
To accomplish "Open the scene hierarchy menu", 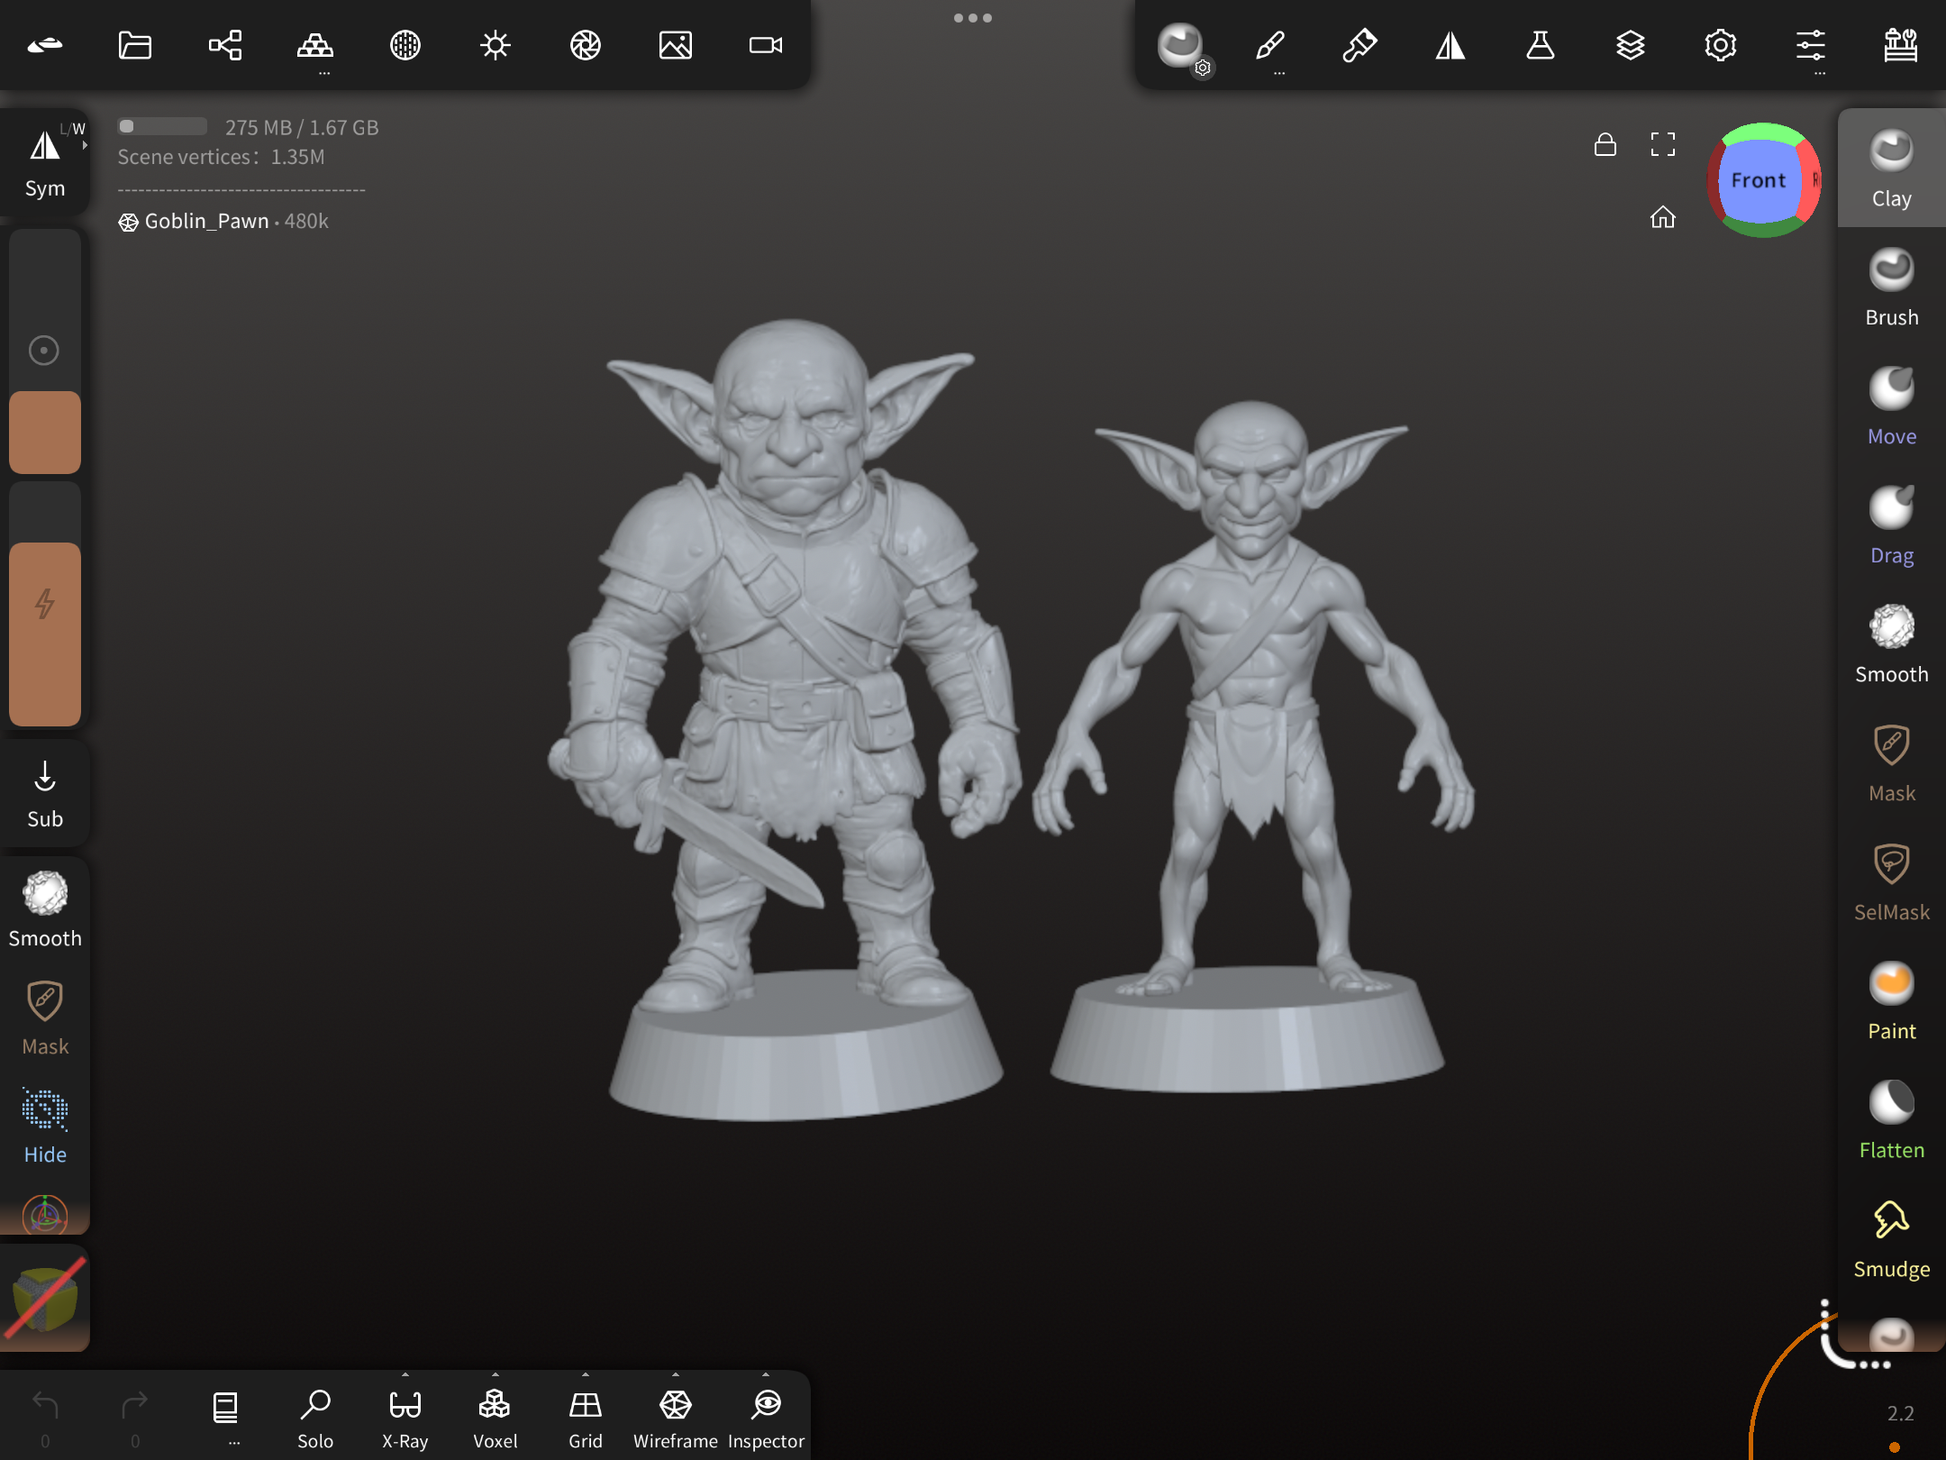I will pos(225,45).
